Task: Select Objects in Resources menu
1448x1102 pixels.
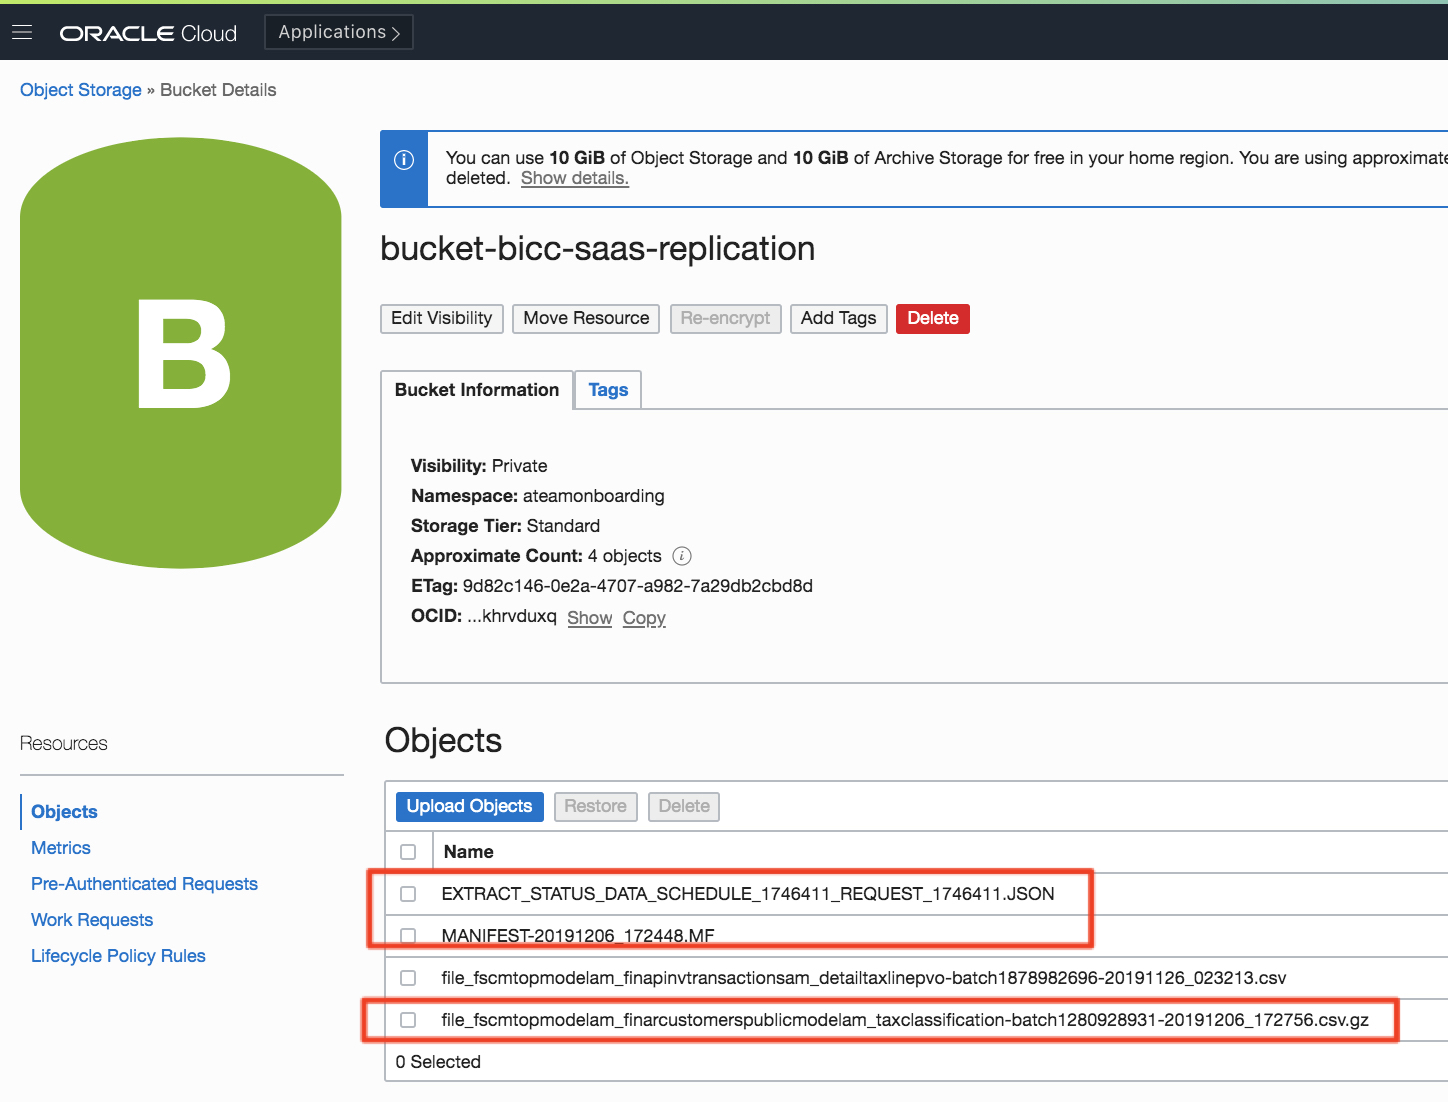Action: (x=64, y=812)
